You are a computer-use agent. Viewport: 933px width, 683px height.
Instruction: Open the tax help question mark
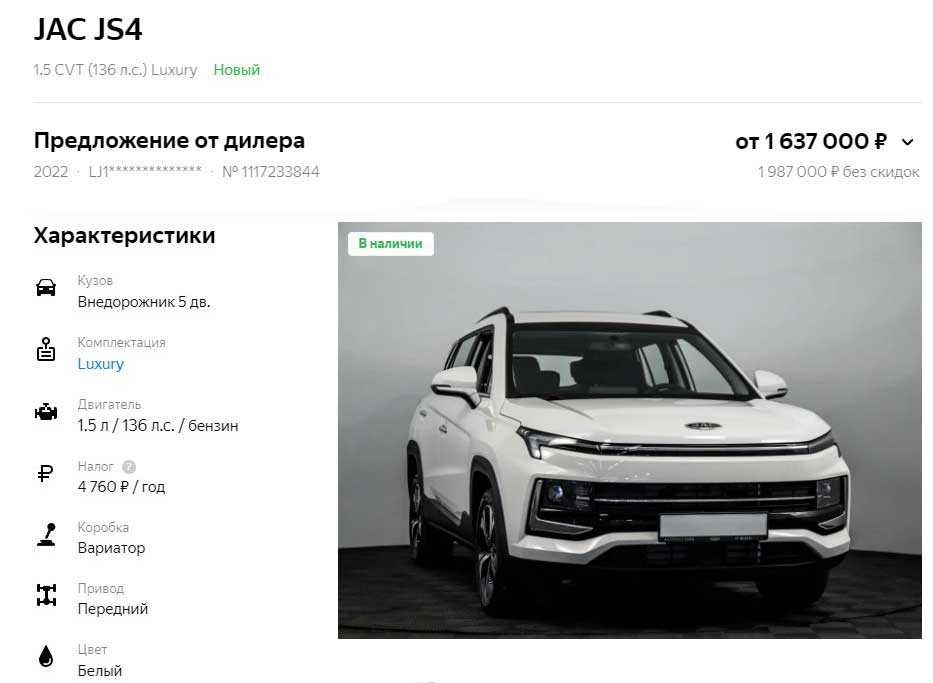(x=129, y=467)
